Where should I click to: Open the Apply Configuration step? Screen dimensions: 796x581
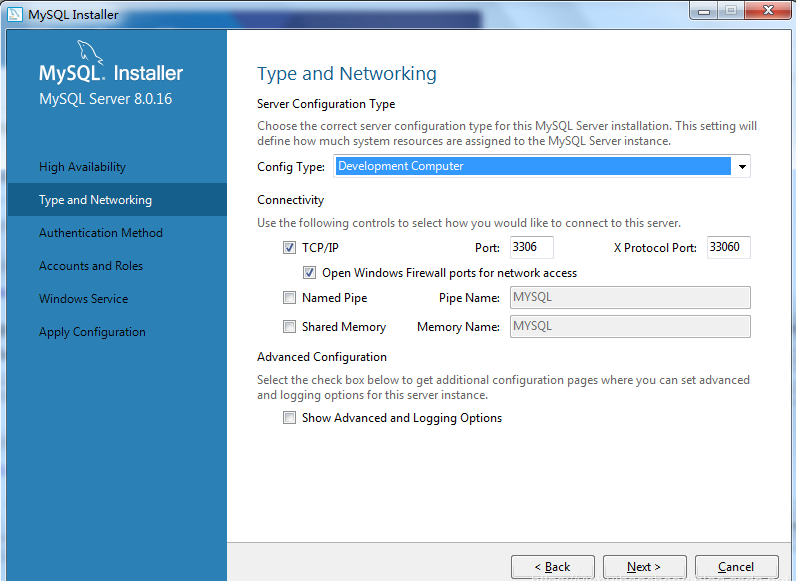tap(92, 332)
